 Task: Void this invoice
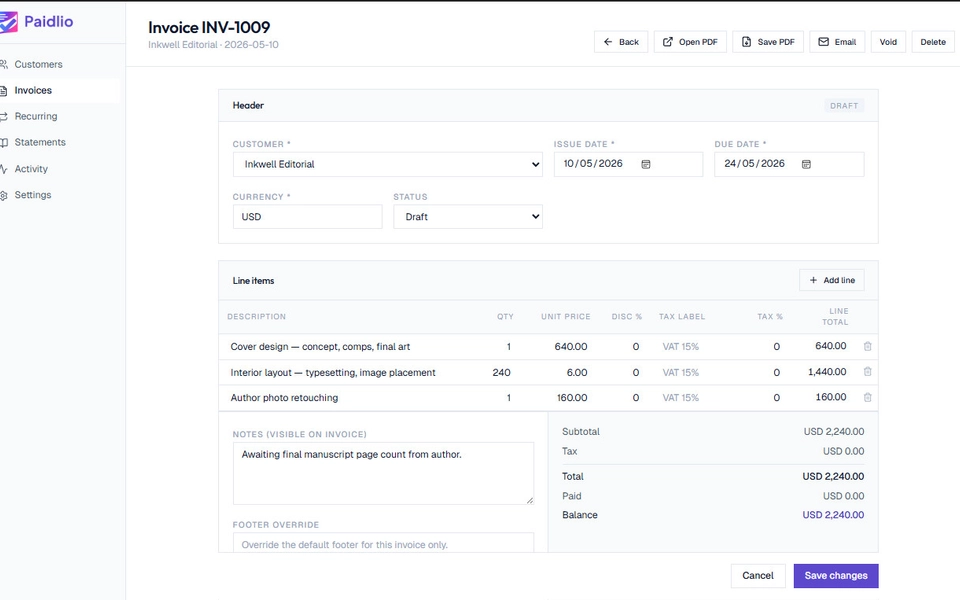[888, 42]
